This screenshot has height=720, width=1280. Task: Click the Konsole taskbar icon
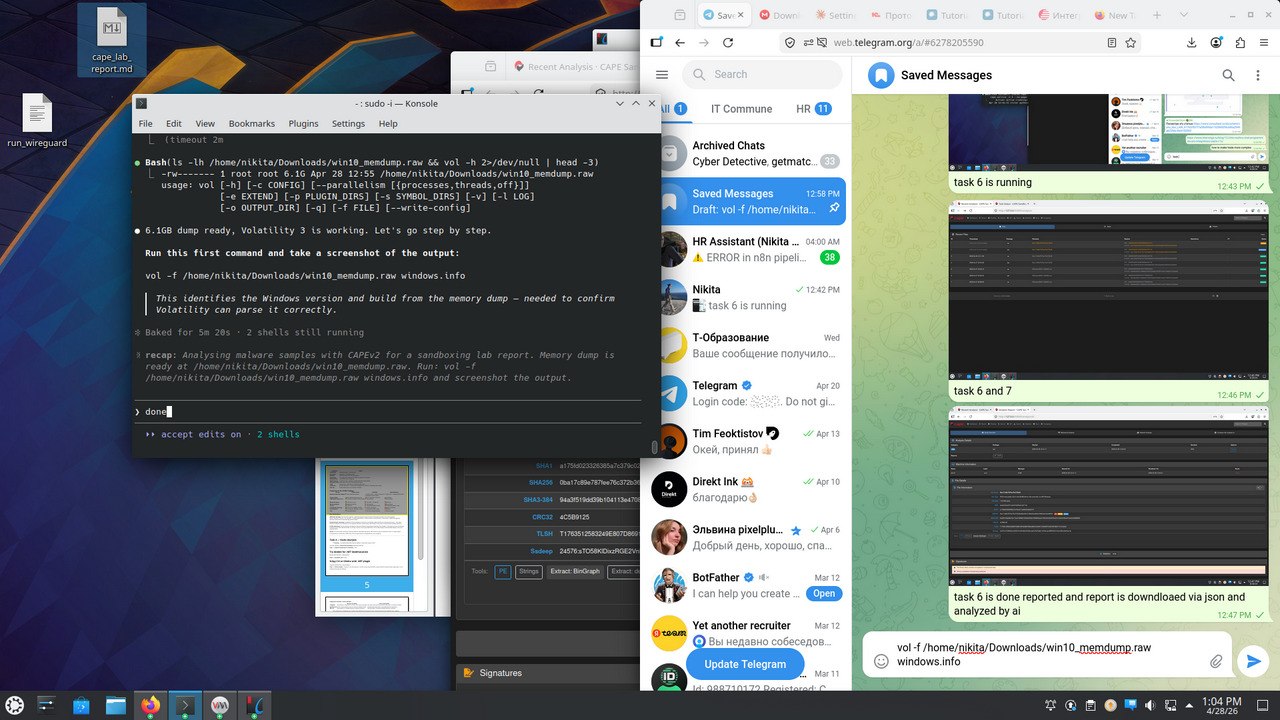pyautogui.click(x=184, y=705)
